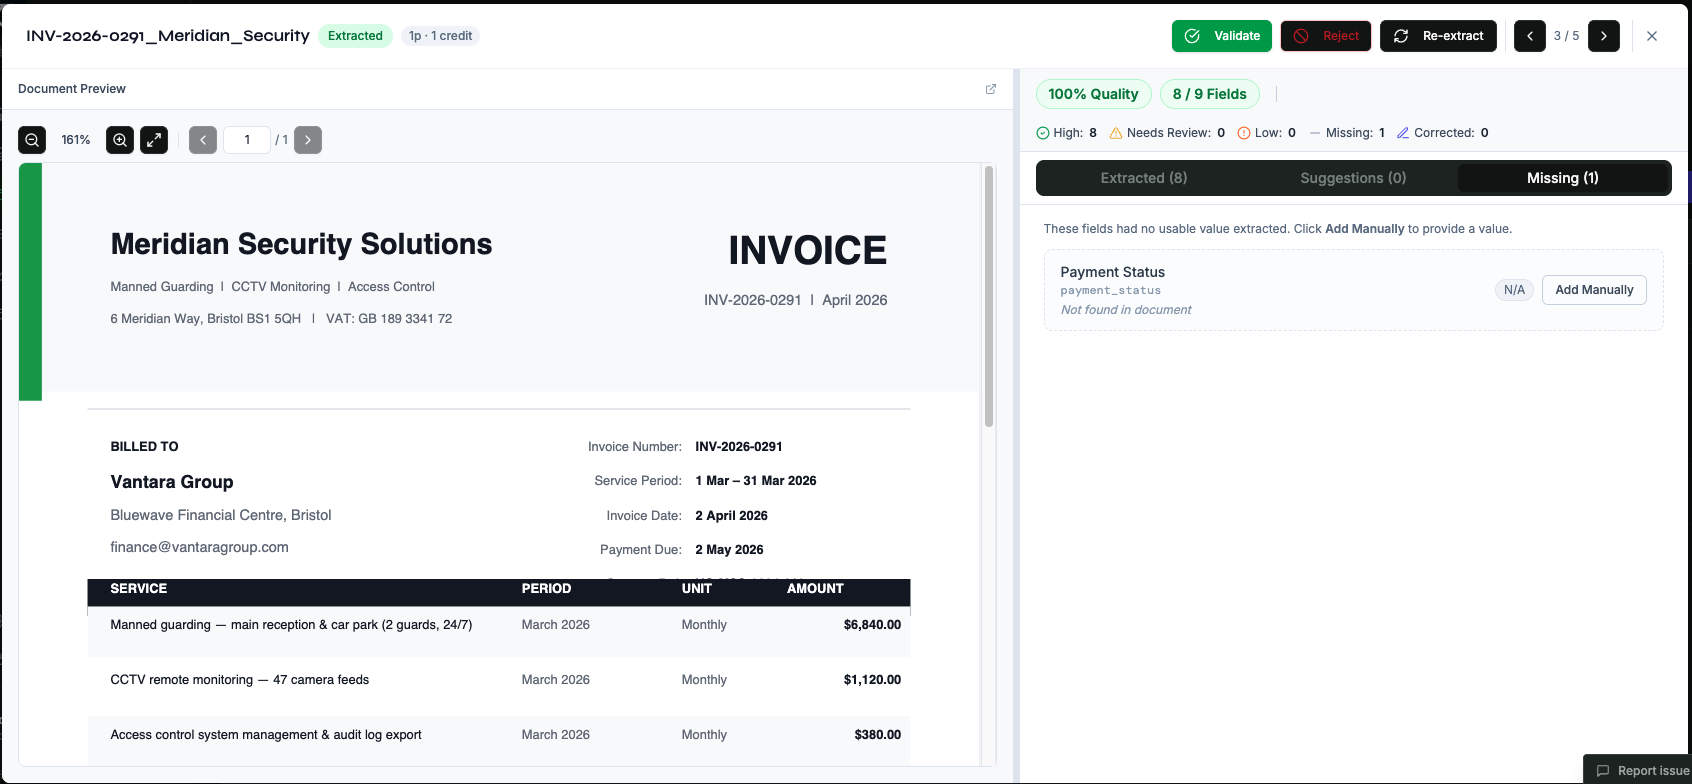This screenshot has height=784, width=1692.
Task: Zoom in the document preview
Action: (x=120, y=140)
